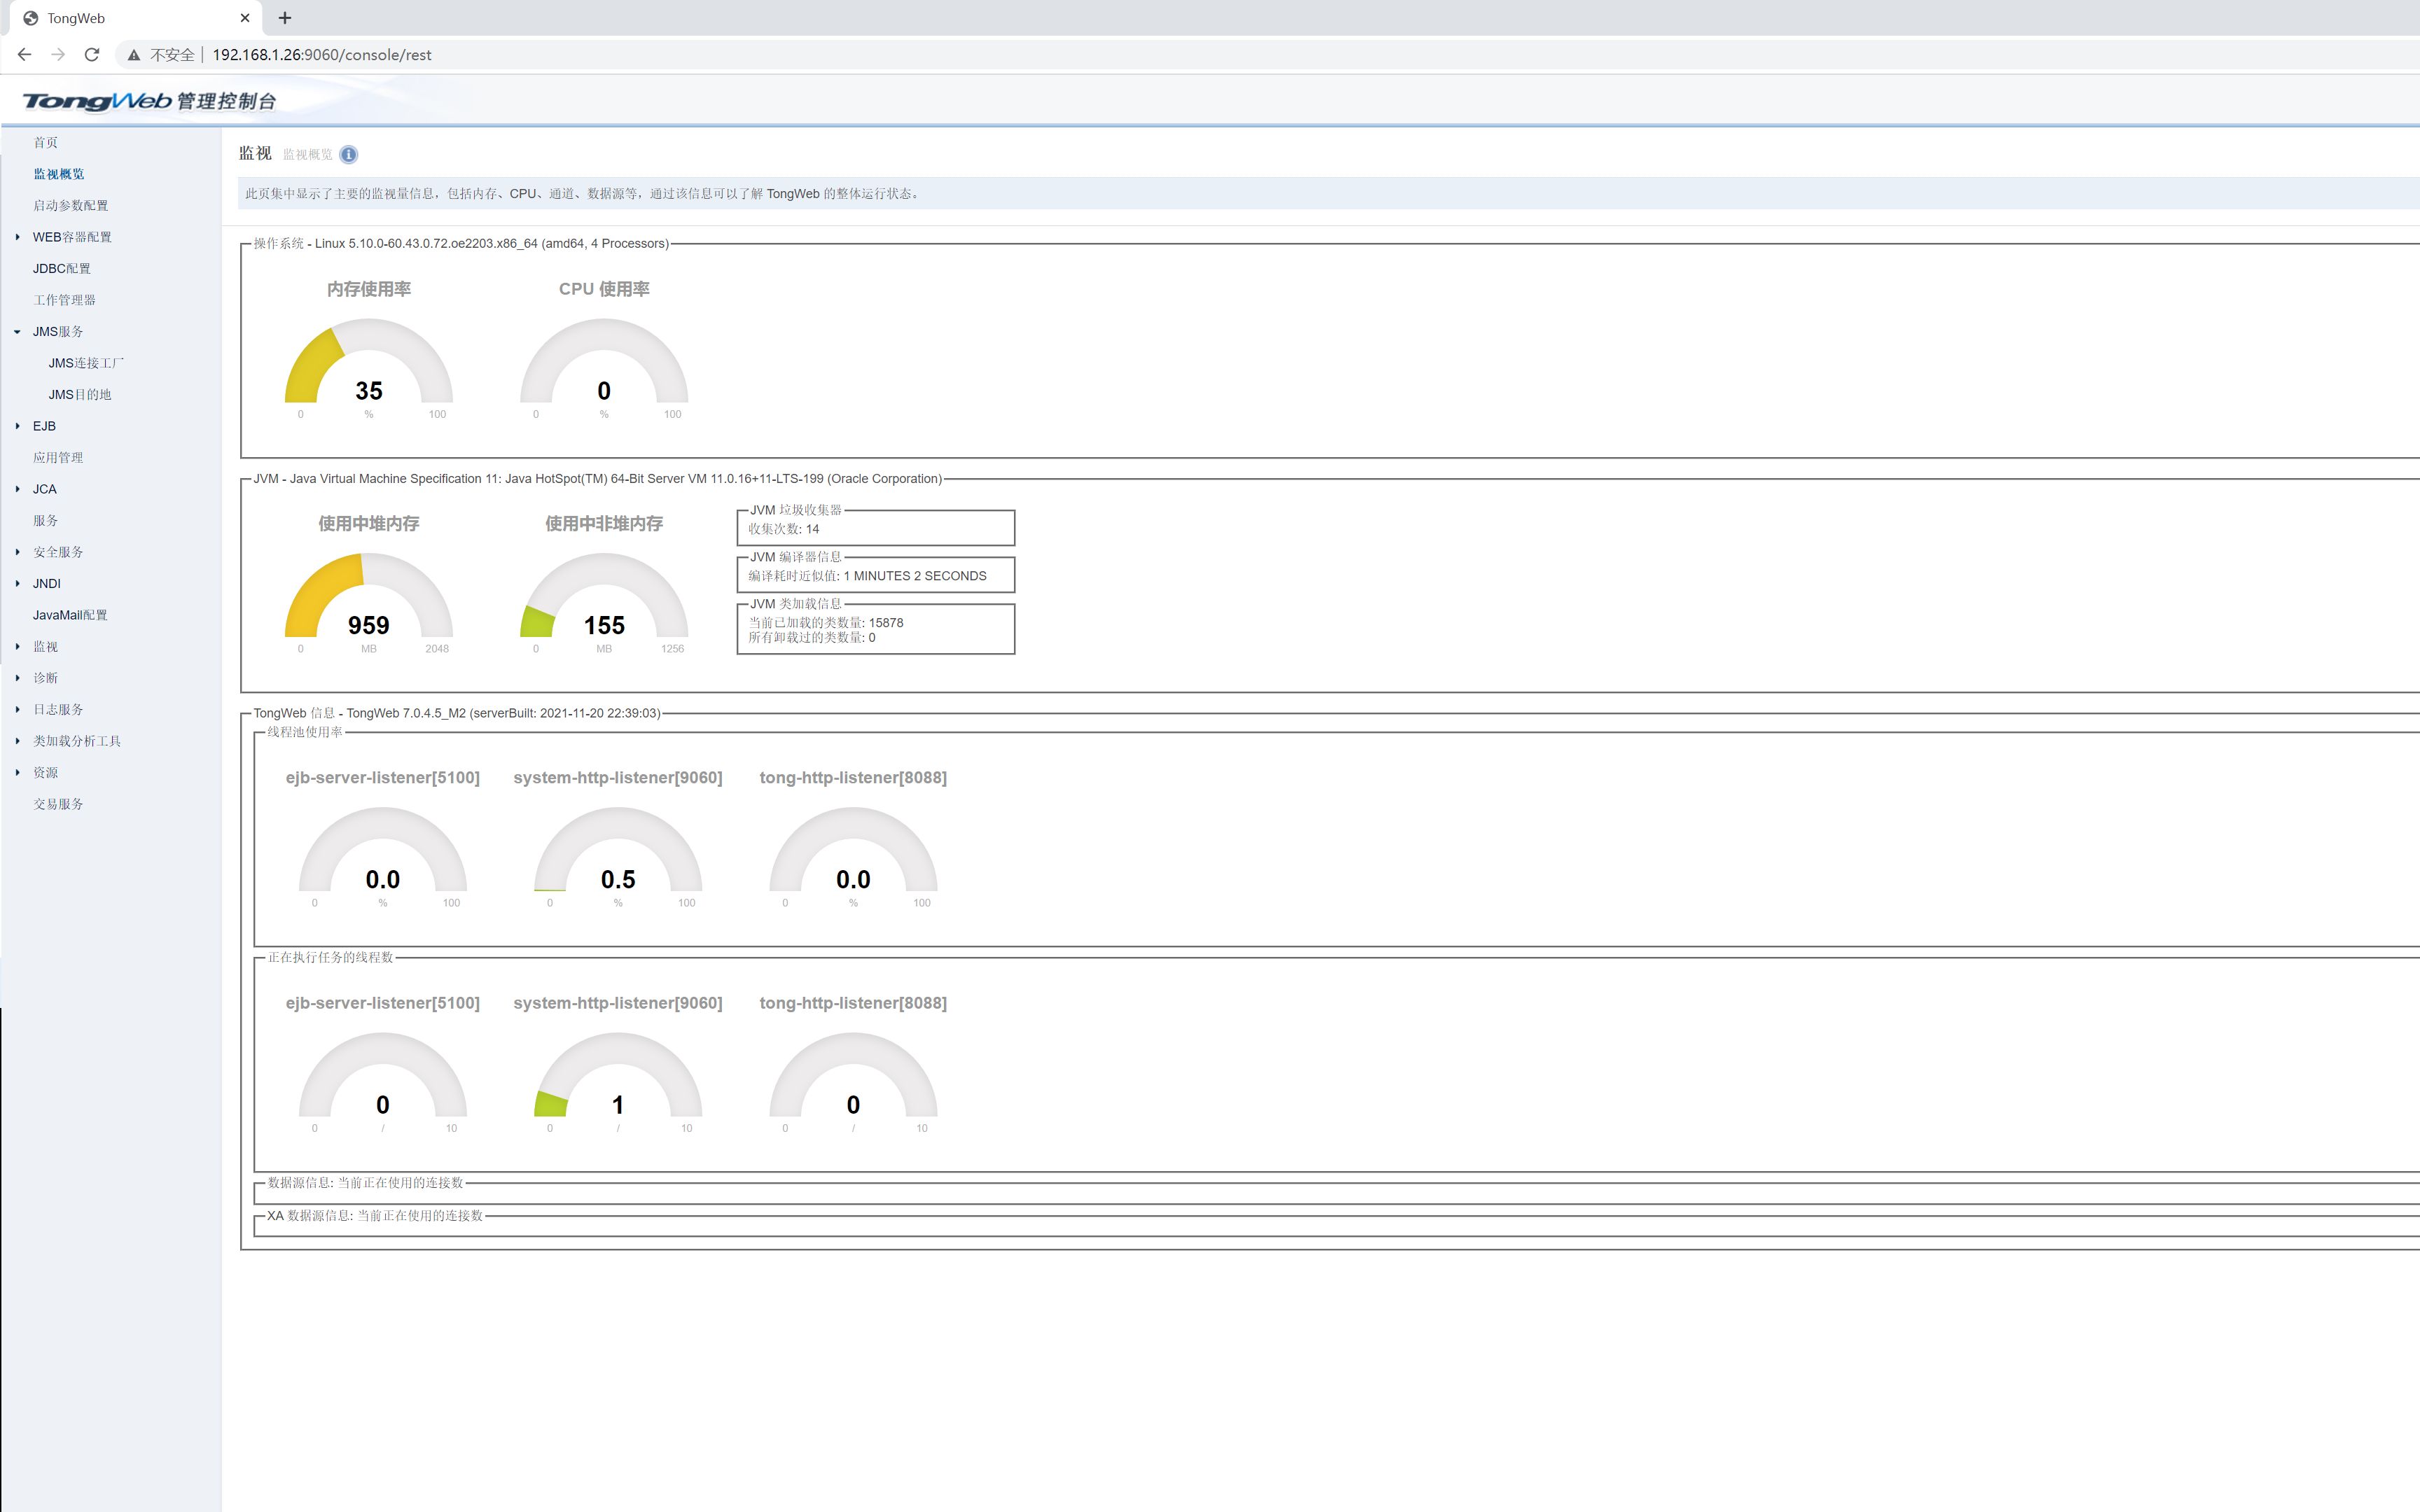Click the blue info icon beside 监视概览
2420x1512 pixels.
[348, 154]
